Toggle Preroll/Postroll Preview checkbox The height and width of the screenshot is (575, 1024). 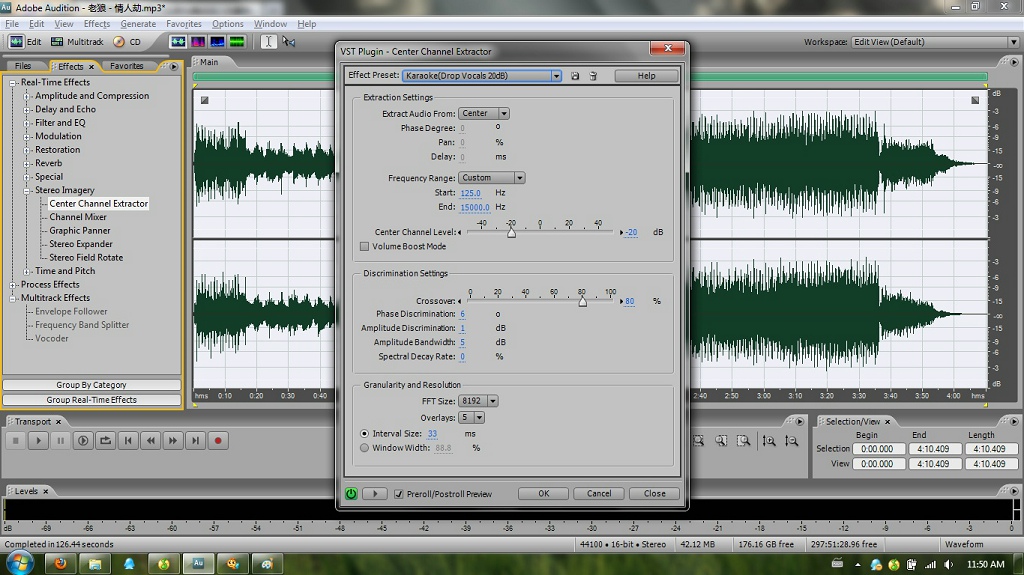[x=399, y=494]
